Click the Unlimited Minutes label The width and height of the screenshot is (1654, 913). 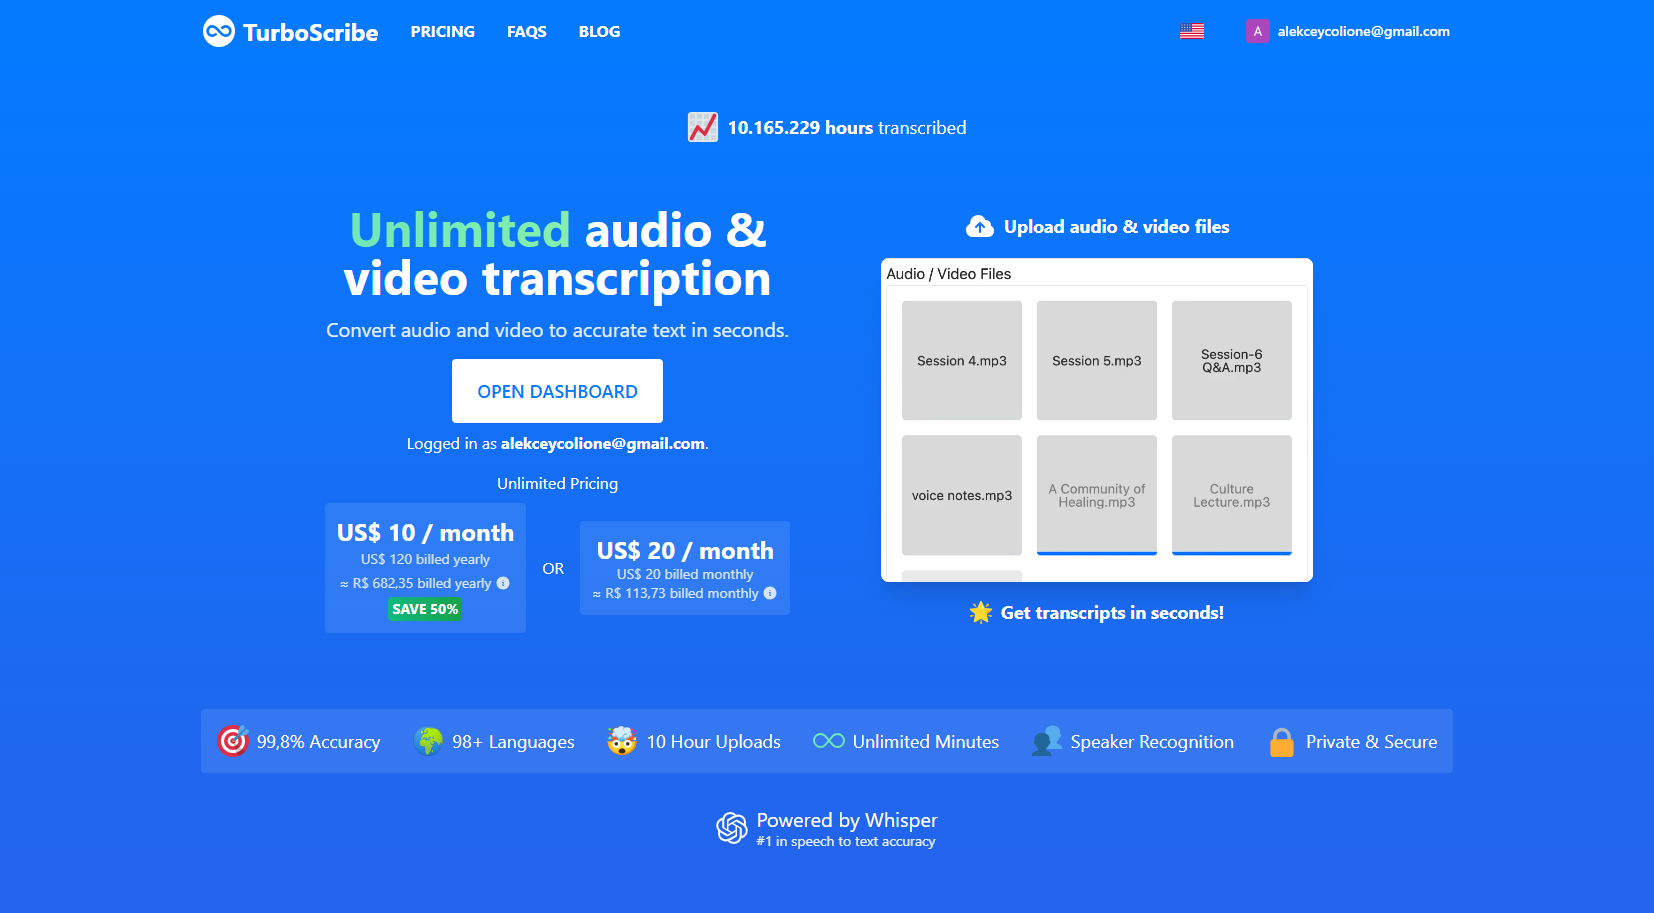pos(926,742)
